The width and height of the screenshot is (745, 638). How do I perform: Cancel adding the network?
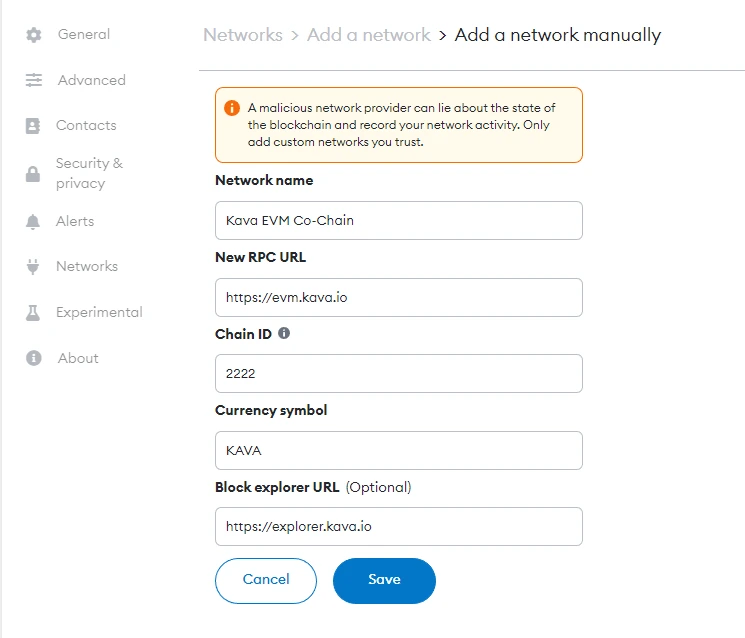[266, 581]
